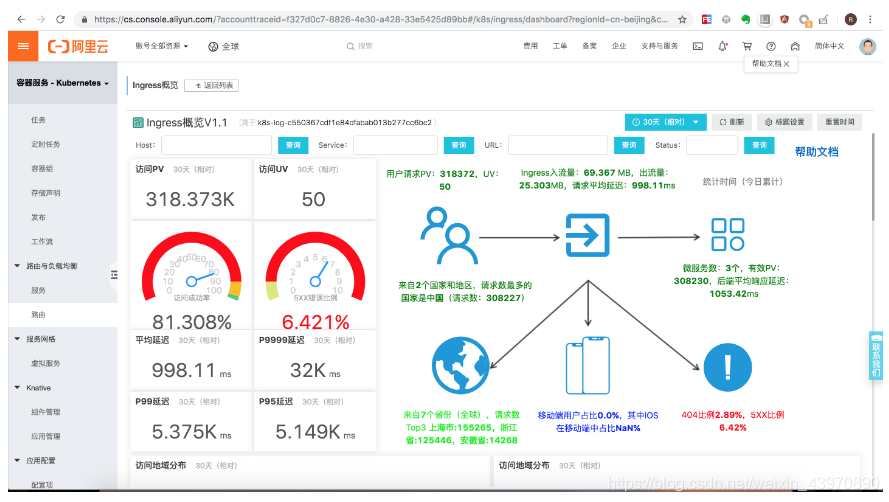
Task: Click 查询 button next to Service
Action: [459, 145]
